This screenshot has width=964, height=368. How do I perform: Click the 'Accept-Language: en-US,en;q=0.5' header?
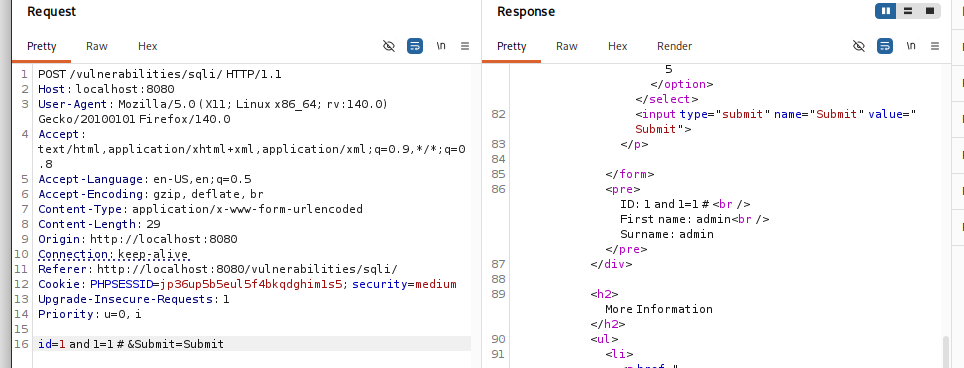(144, 179)
